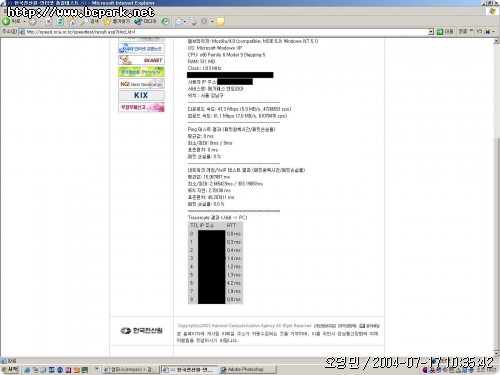Expand the Mail button dropdown arrow

185,22
